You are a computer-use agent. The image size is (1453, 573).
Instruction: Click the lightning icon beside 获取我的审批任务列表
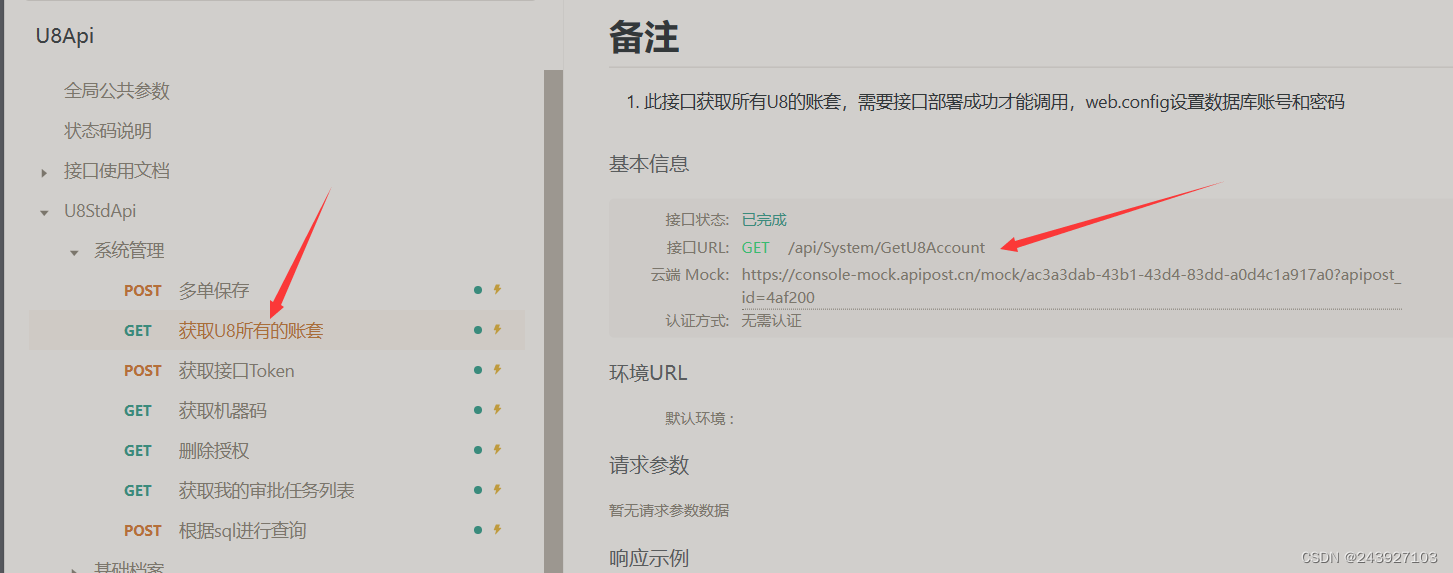pos(497,490)
